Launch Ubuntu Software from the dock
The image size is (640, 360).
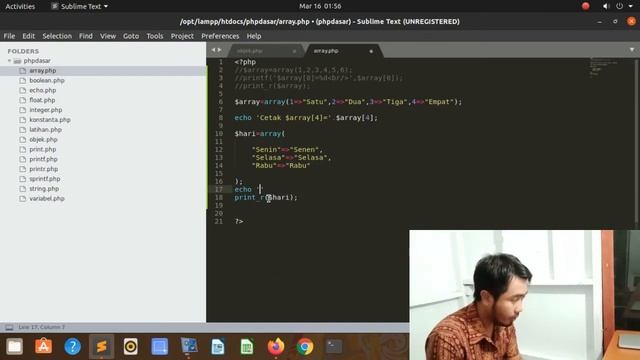pos(44,347)
